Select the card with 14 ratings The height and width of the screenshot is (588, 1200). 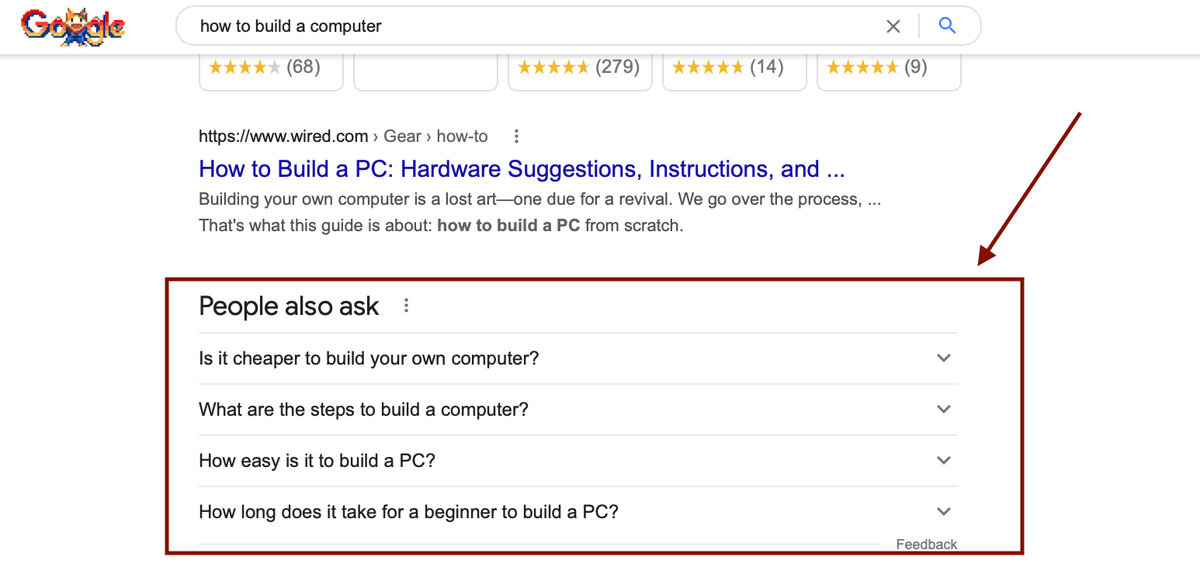(x=734, y=70)
